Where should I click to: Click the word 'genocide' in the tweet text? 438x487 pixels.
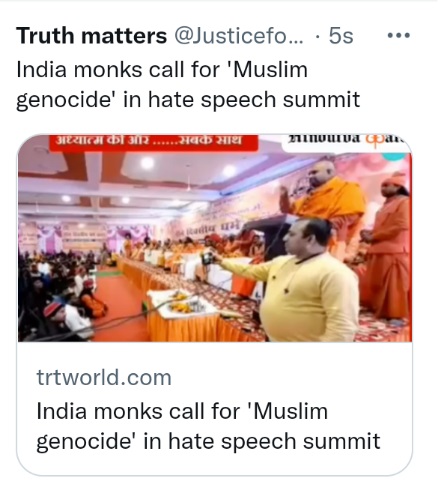click(64, 100)
